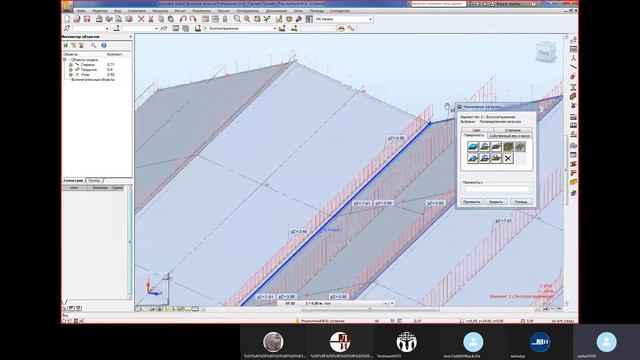Click the viewport's vertical scrollbar
This screenshot has width=640, height=360.
566,169
